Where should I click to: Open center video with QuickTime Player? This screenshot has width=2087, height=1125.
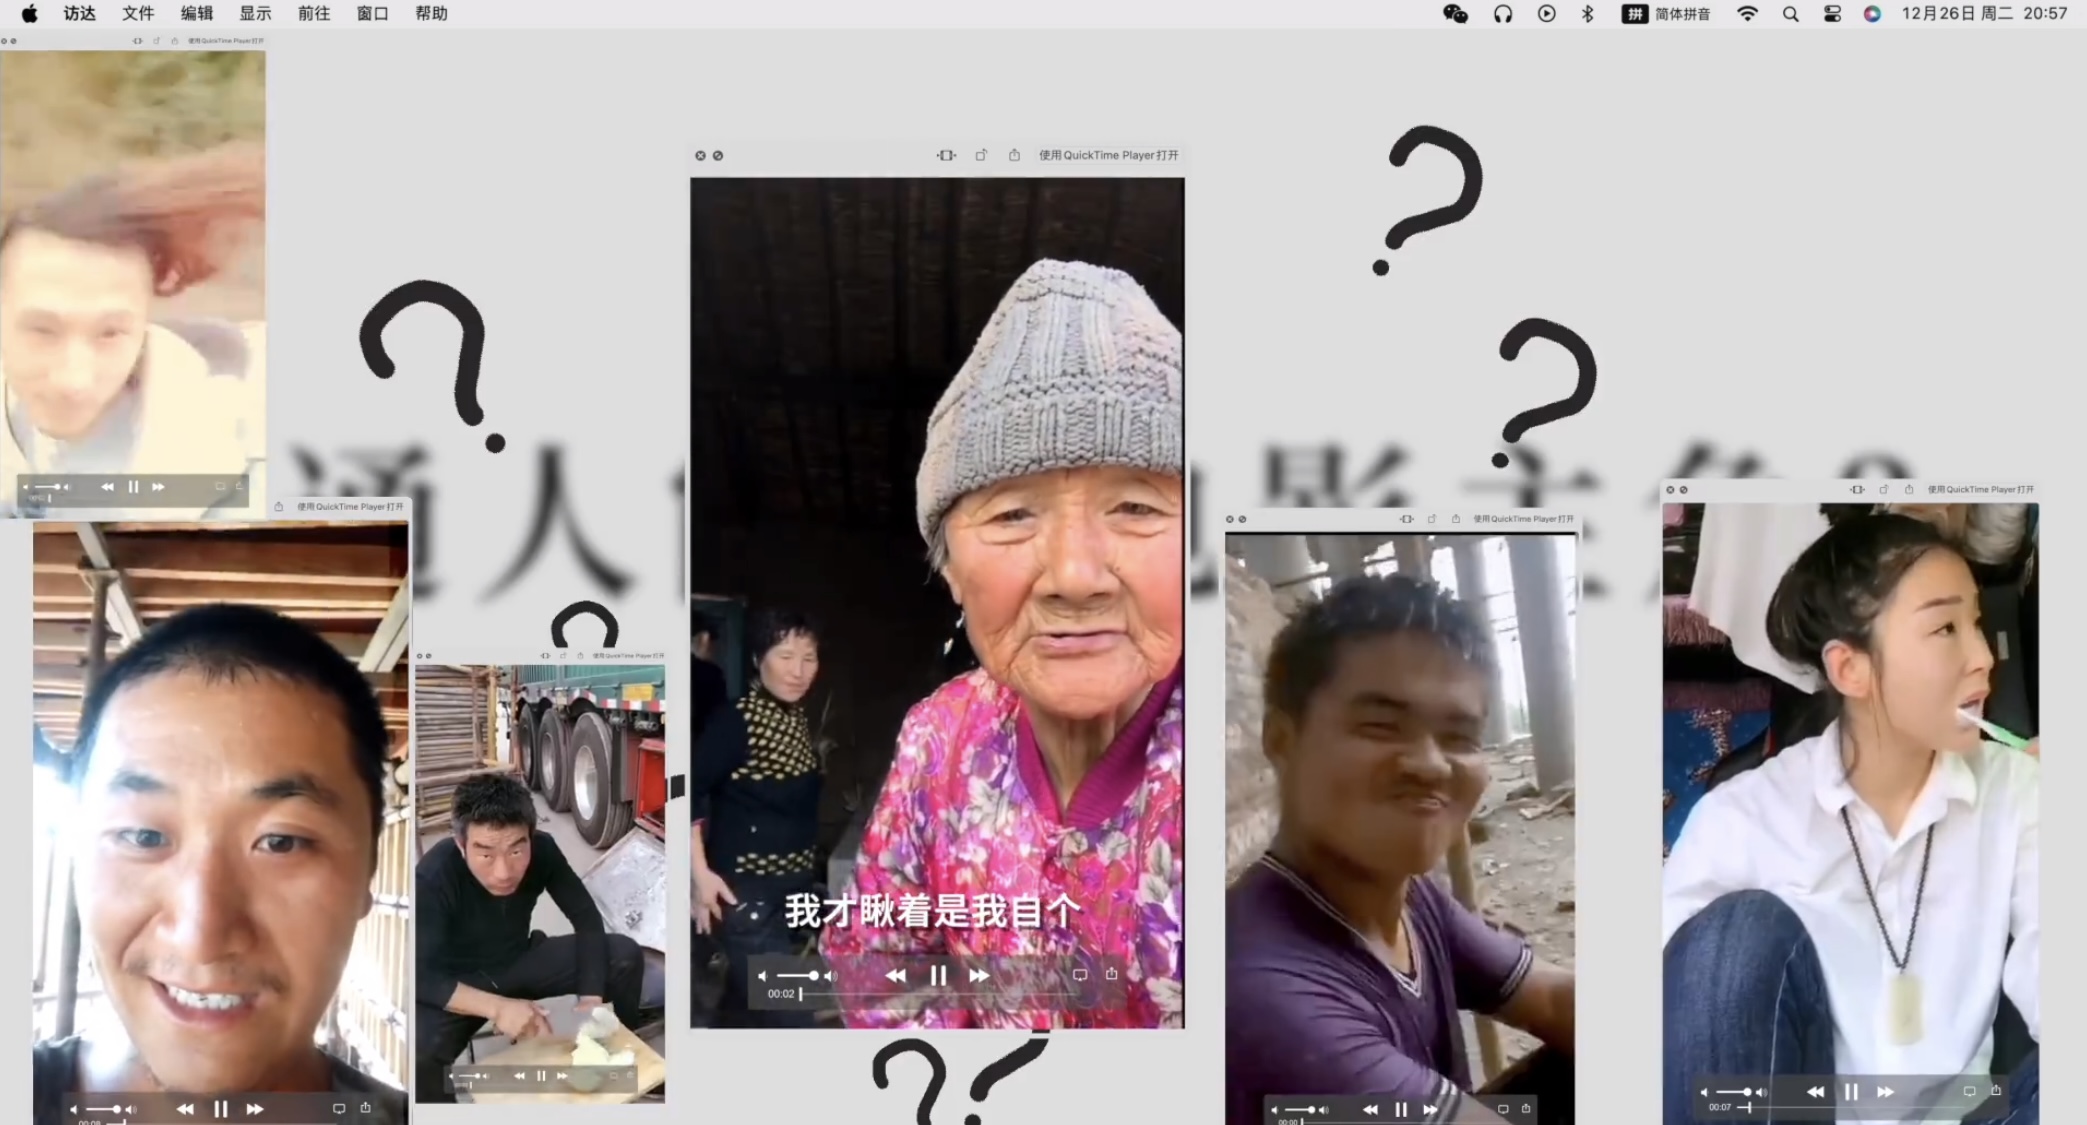(1108, 155)
